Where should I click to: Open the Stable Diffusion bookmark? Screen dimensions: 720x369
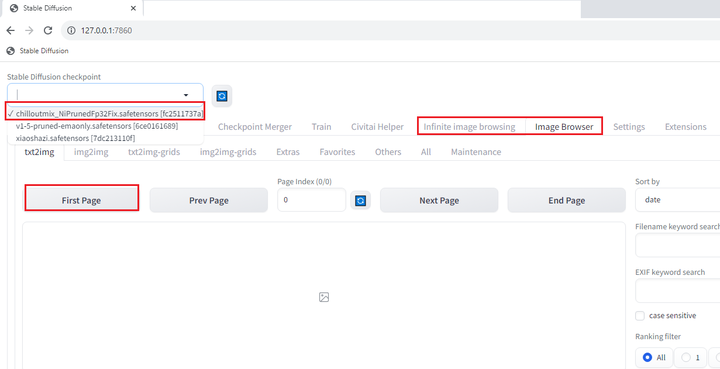38,50
